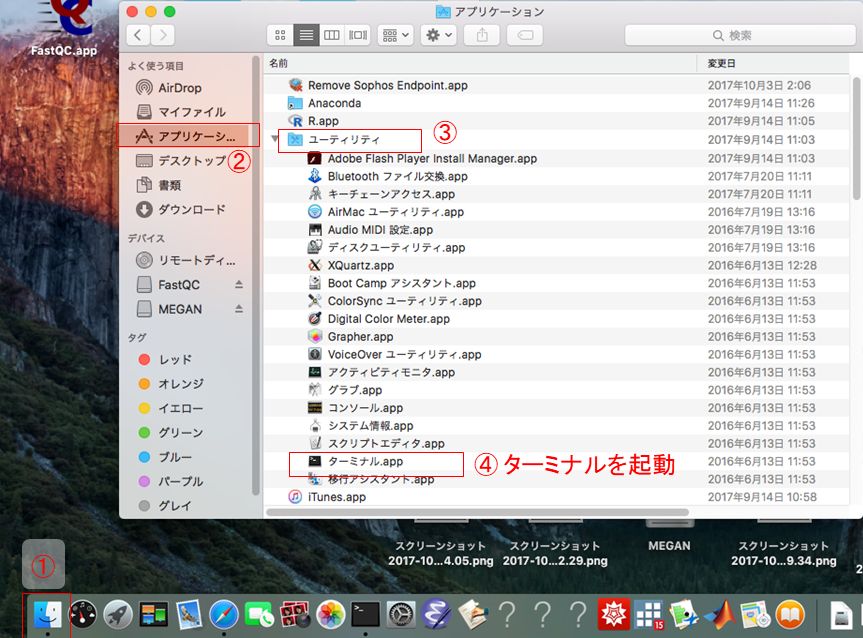
Task: Select アプリケーション in the sidebar
Action: (x=188, y=136)
